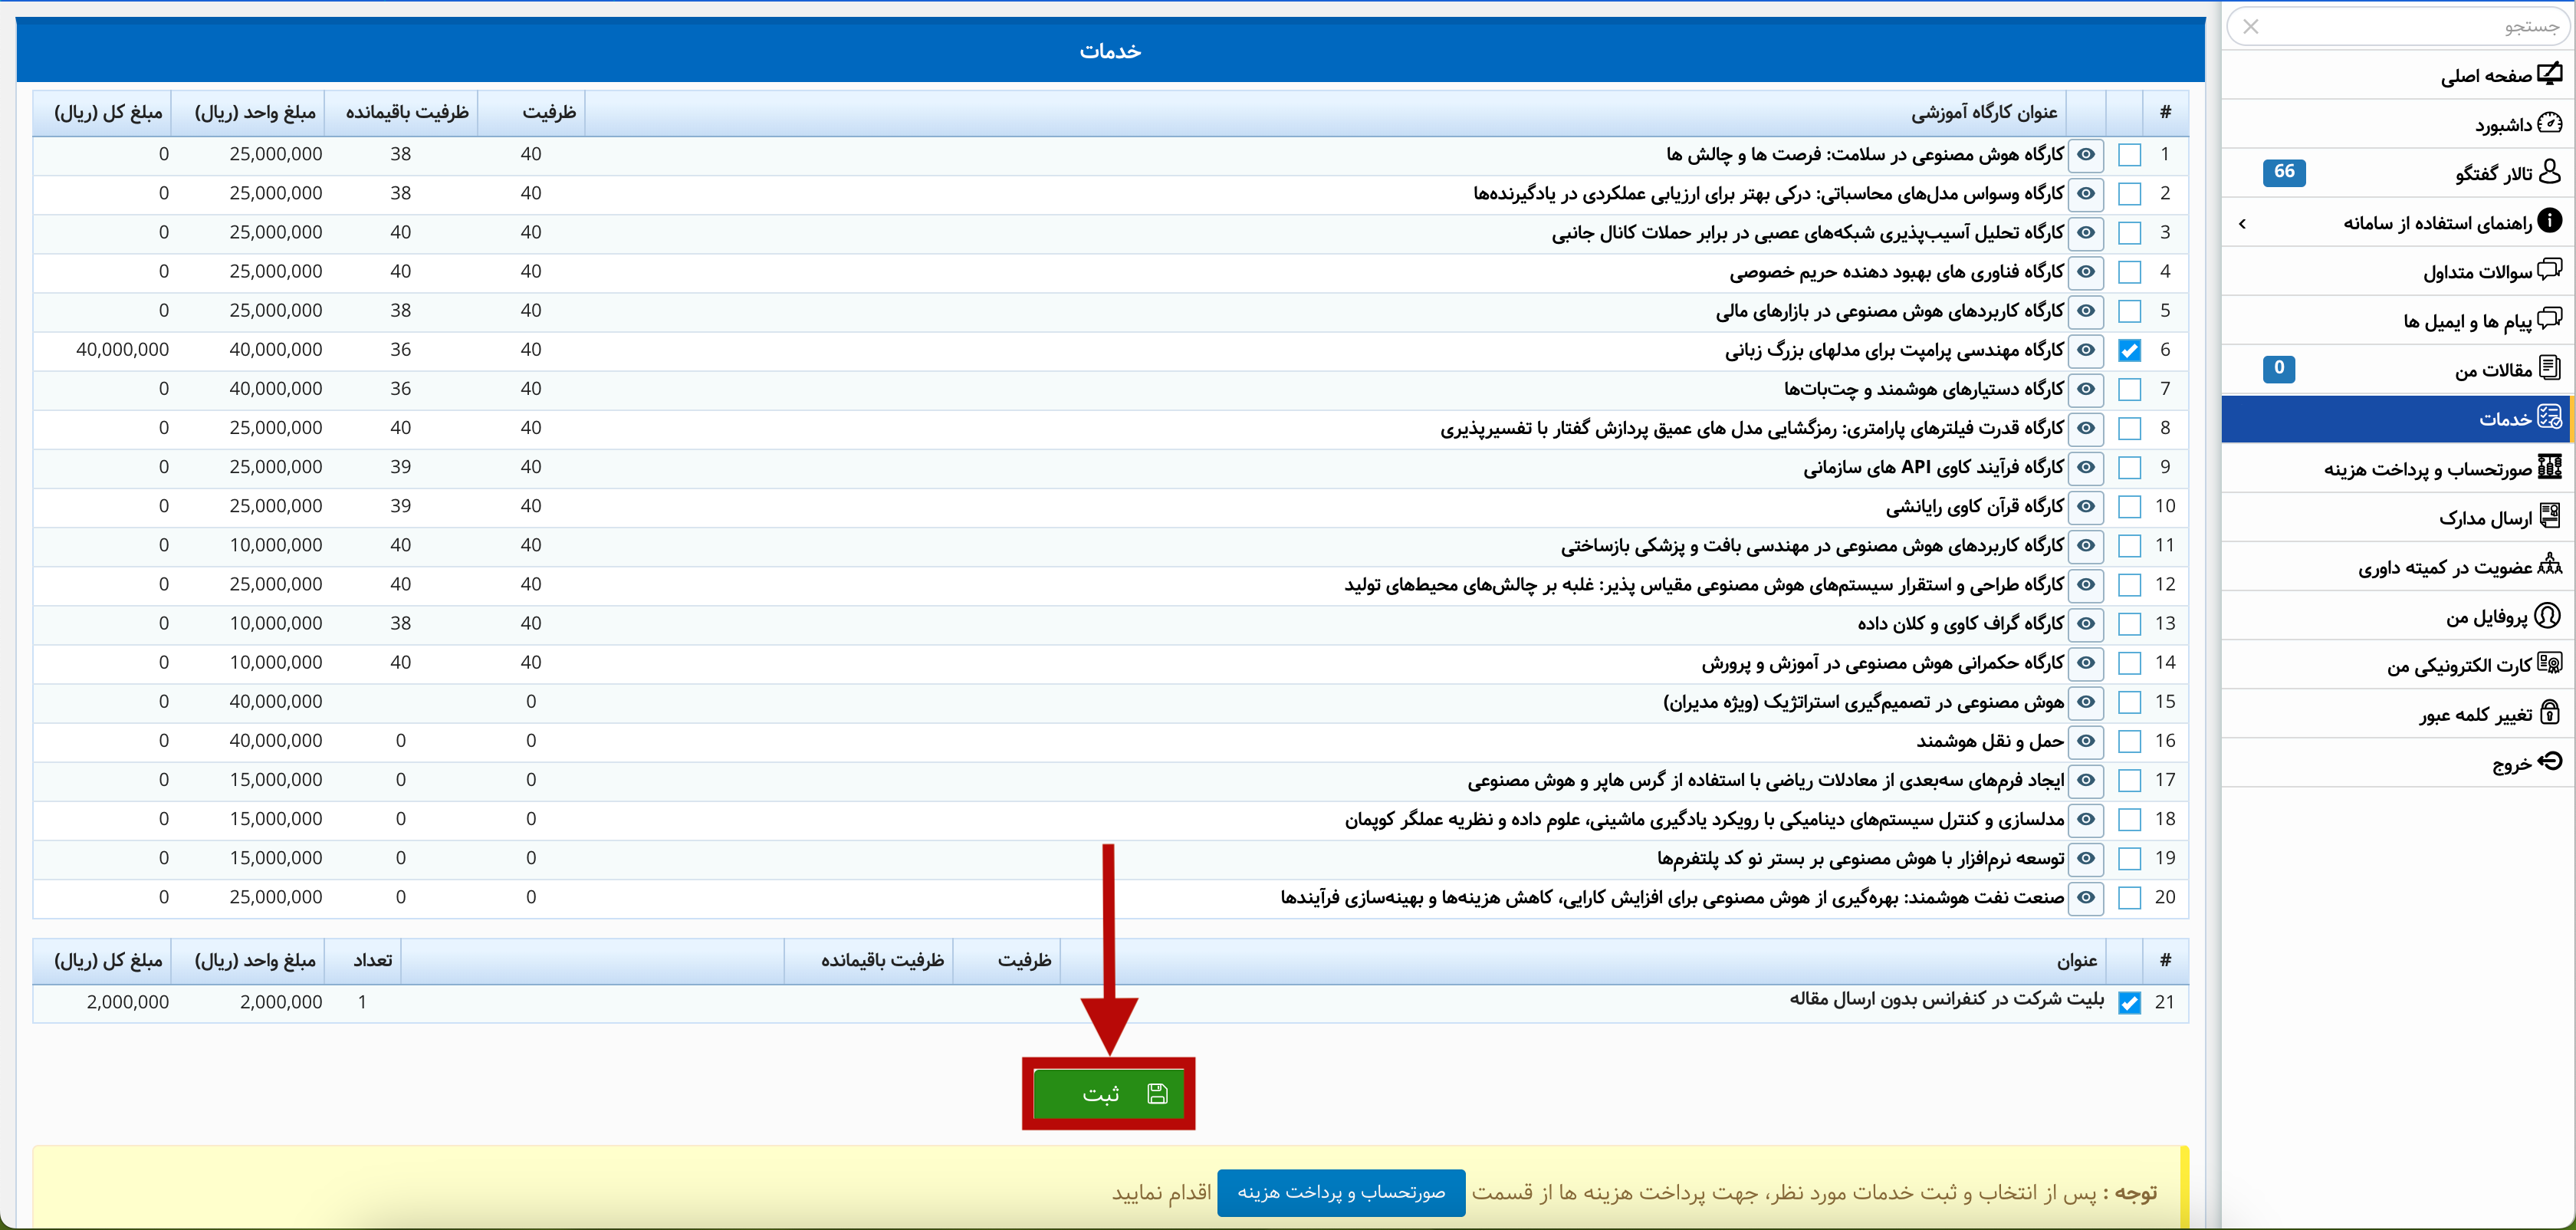Uncheck conference ticket checkbox in row 21
Screen dimensions: 2576x1230
[2130, 1003]
